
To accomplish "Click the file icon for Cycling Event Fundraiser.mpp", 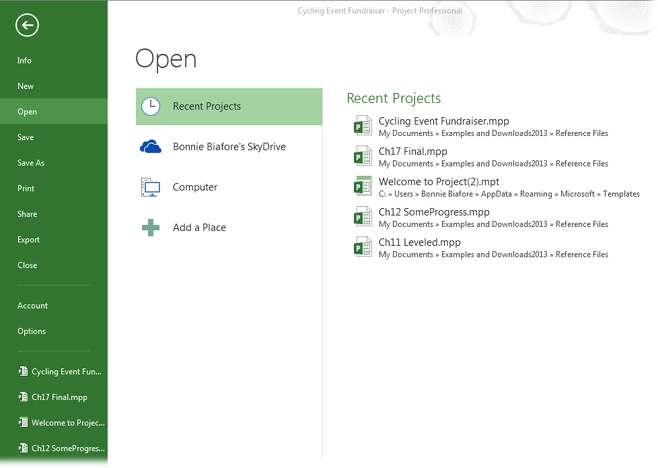I will (x=363, y=126).
